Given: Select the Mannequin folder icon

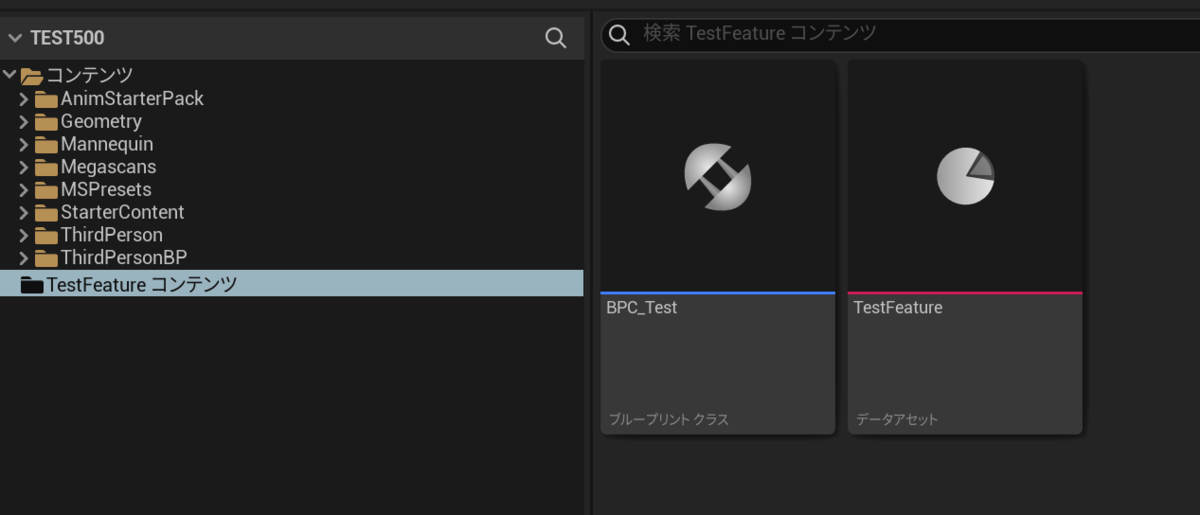Looking at the screenshot, I should (x=46, y=145).
